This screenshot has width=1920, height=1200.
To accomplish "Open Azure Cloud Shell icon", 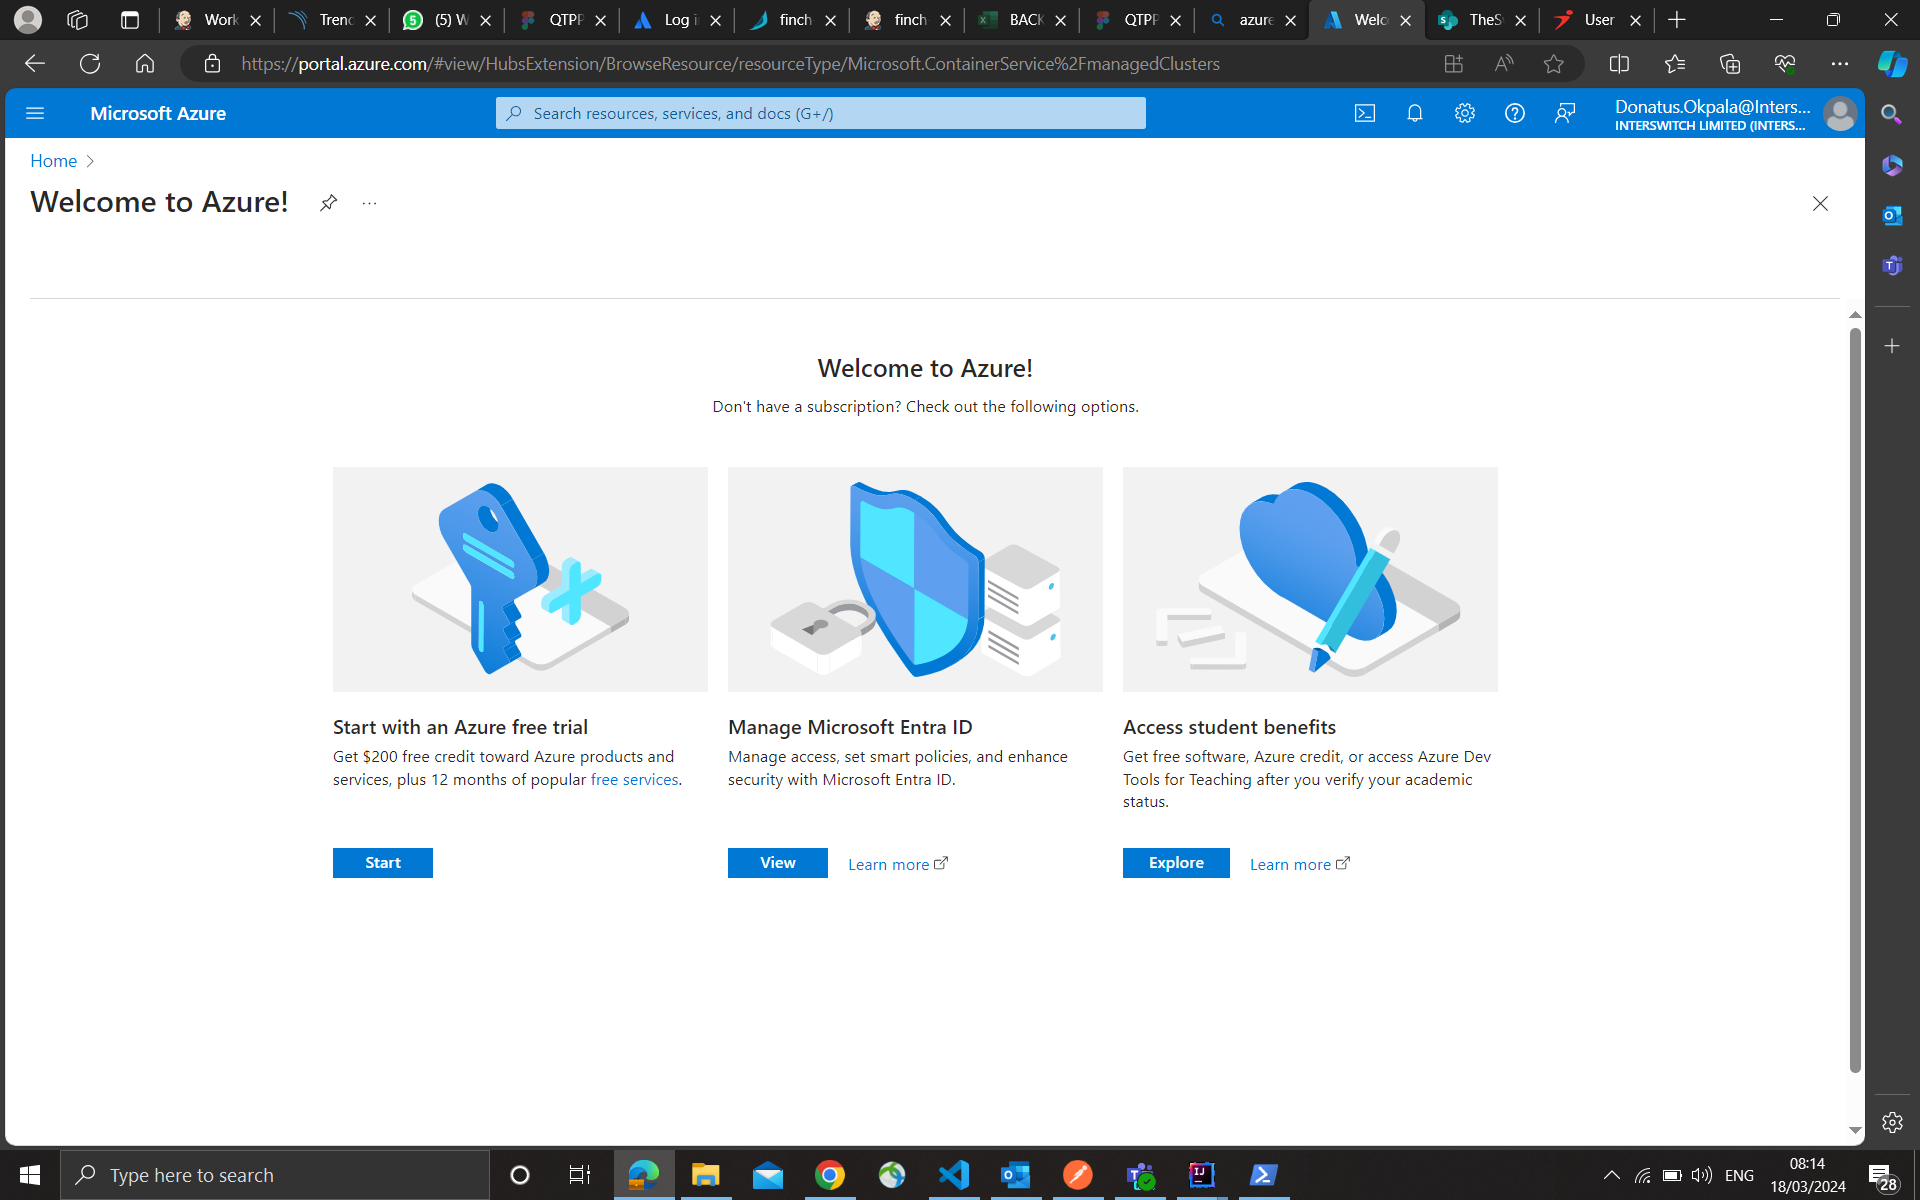I will [1364, 114].
